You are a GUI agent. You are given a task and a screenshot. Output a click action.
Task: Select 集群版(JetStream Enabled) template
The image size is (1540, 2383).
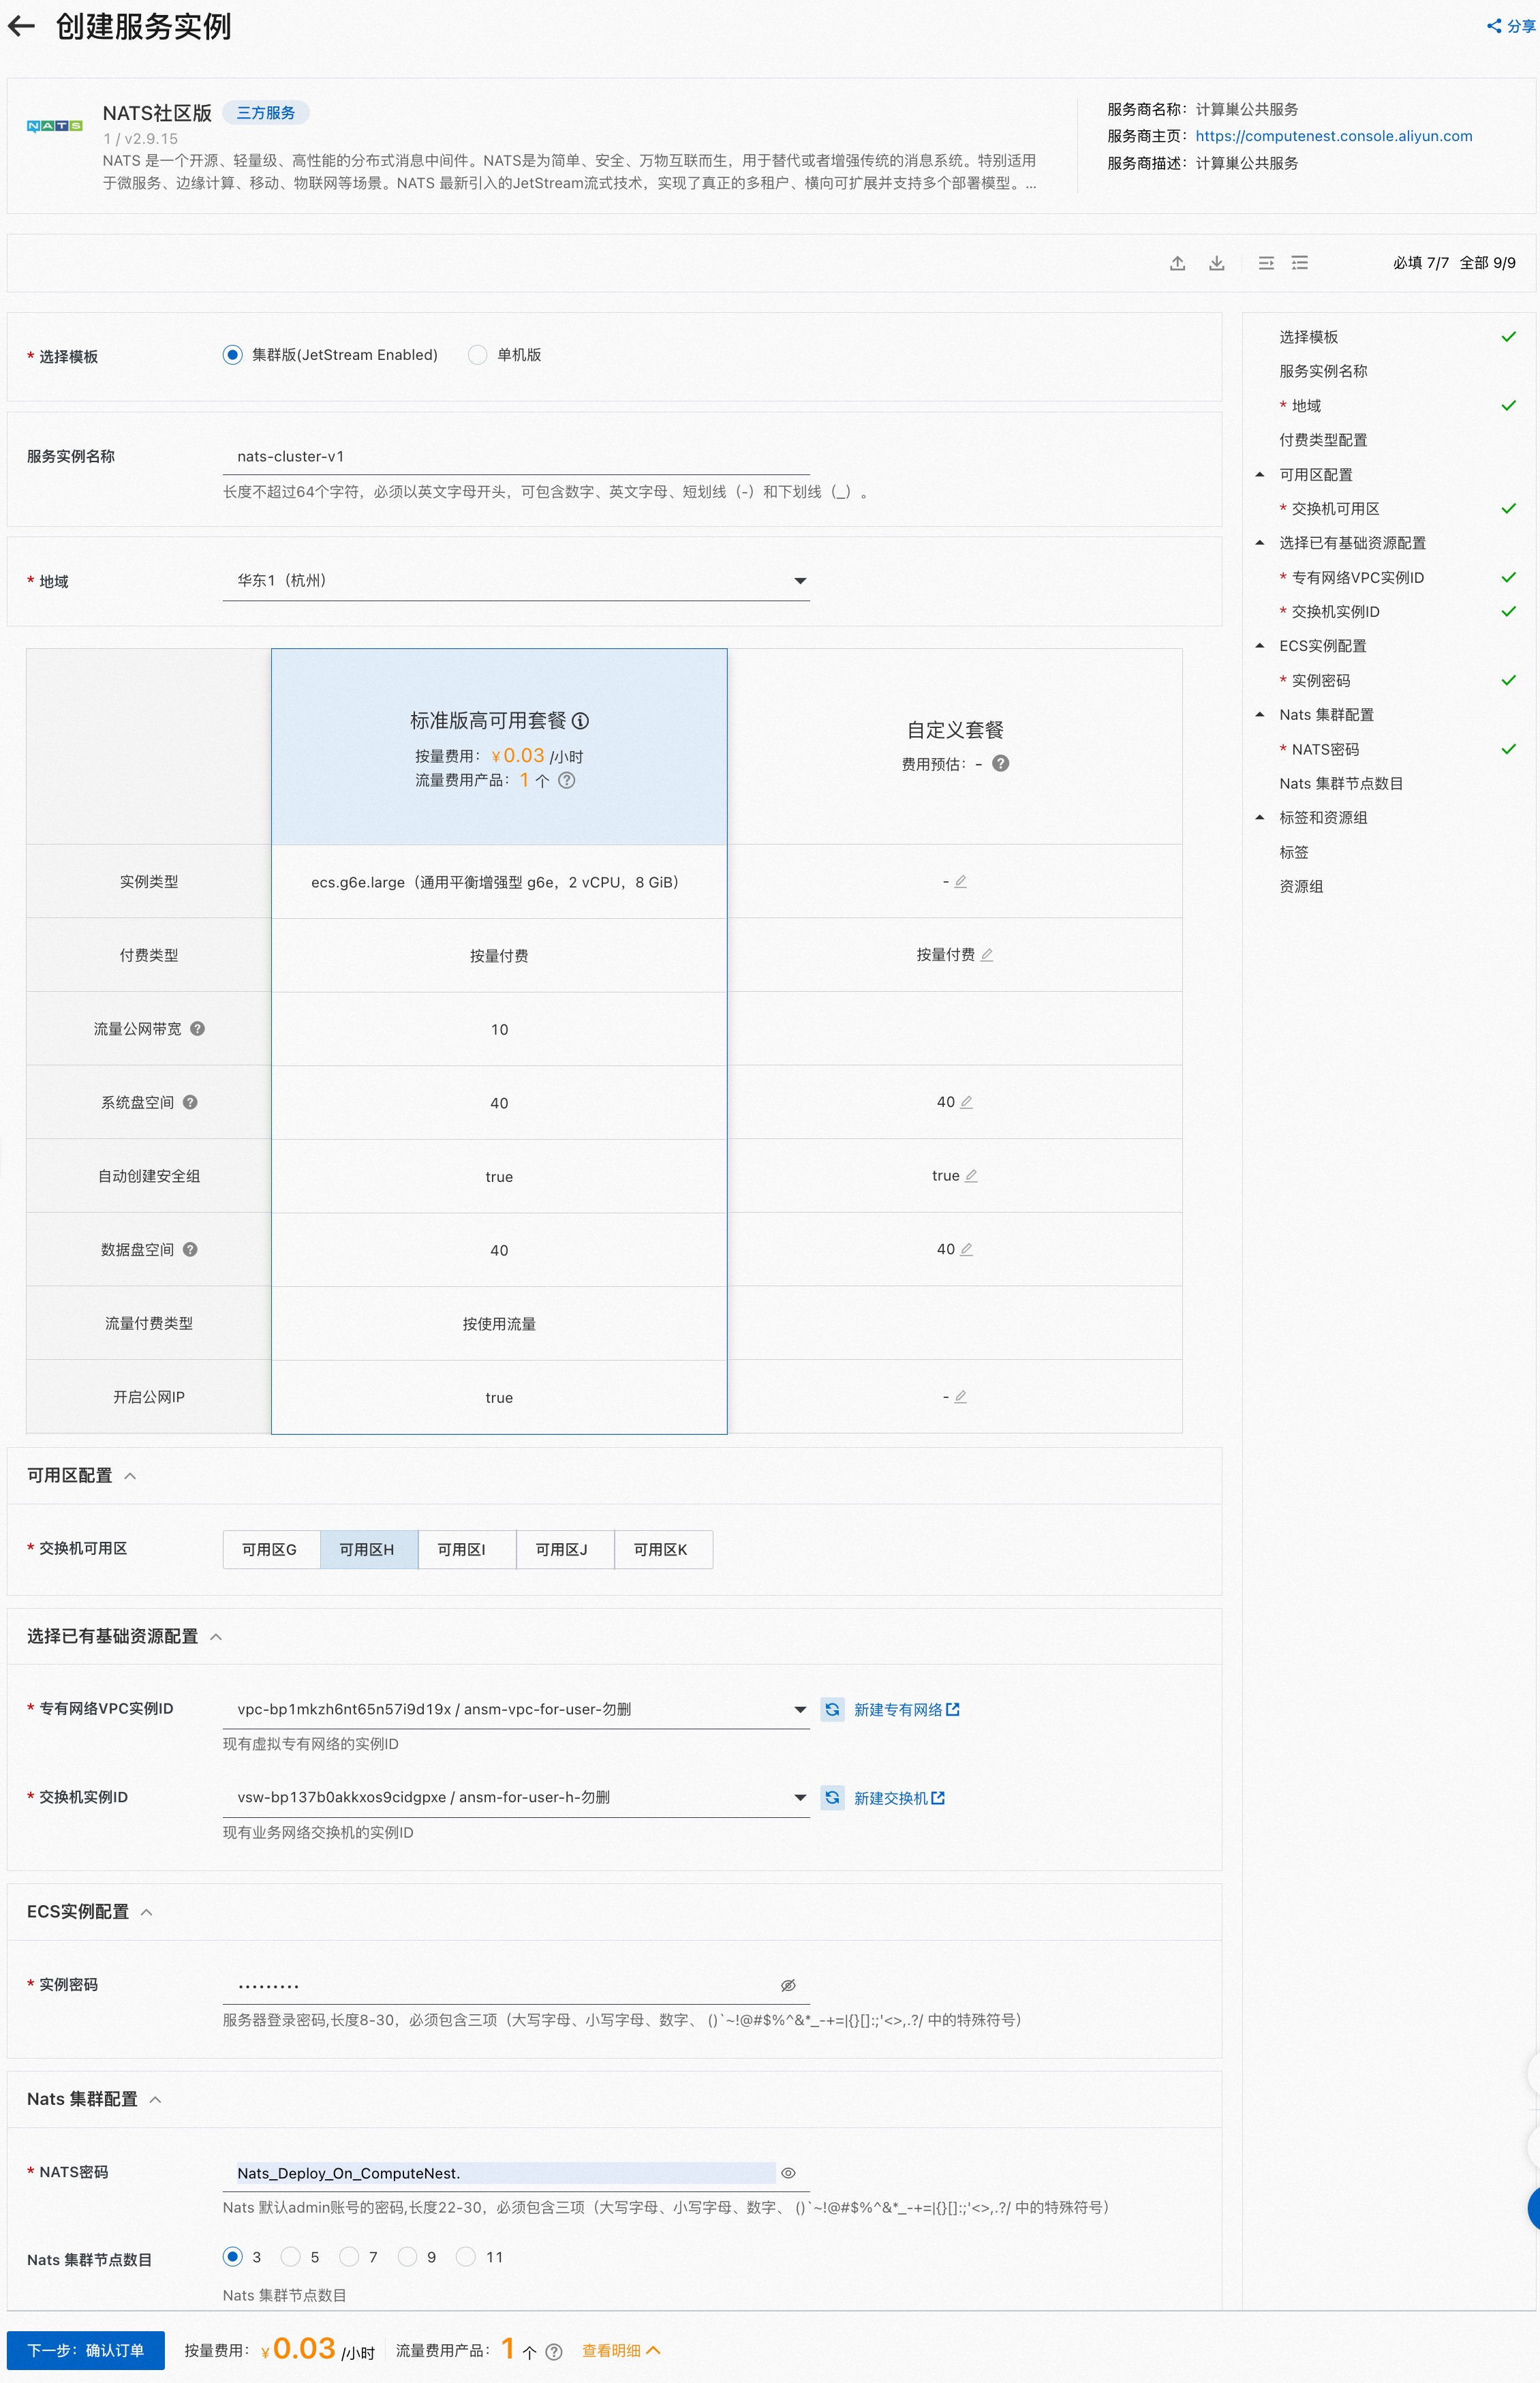[x=232, y=355]
